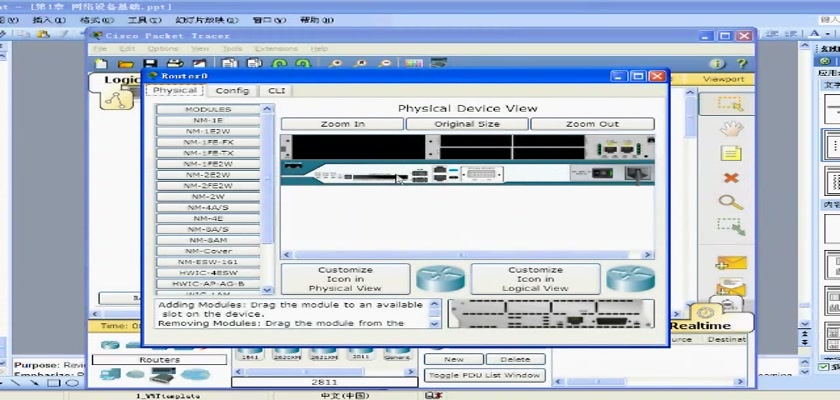Open the Extensions menu in Packet Tracer

click(x=276, y=49)
